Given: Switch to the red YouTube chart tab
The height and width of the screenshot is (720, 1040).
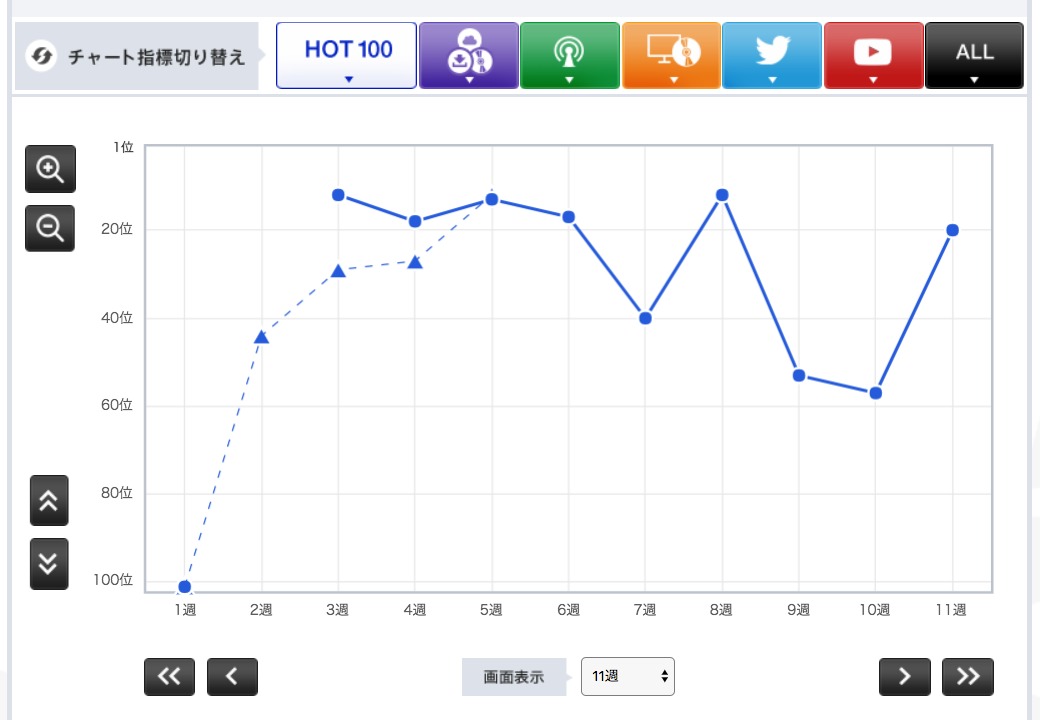Looking at the screenshot, I should pos(874,56).
